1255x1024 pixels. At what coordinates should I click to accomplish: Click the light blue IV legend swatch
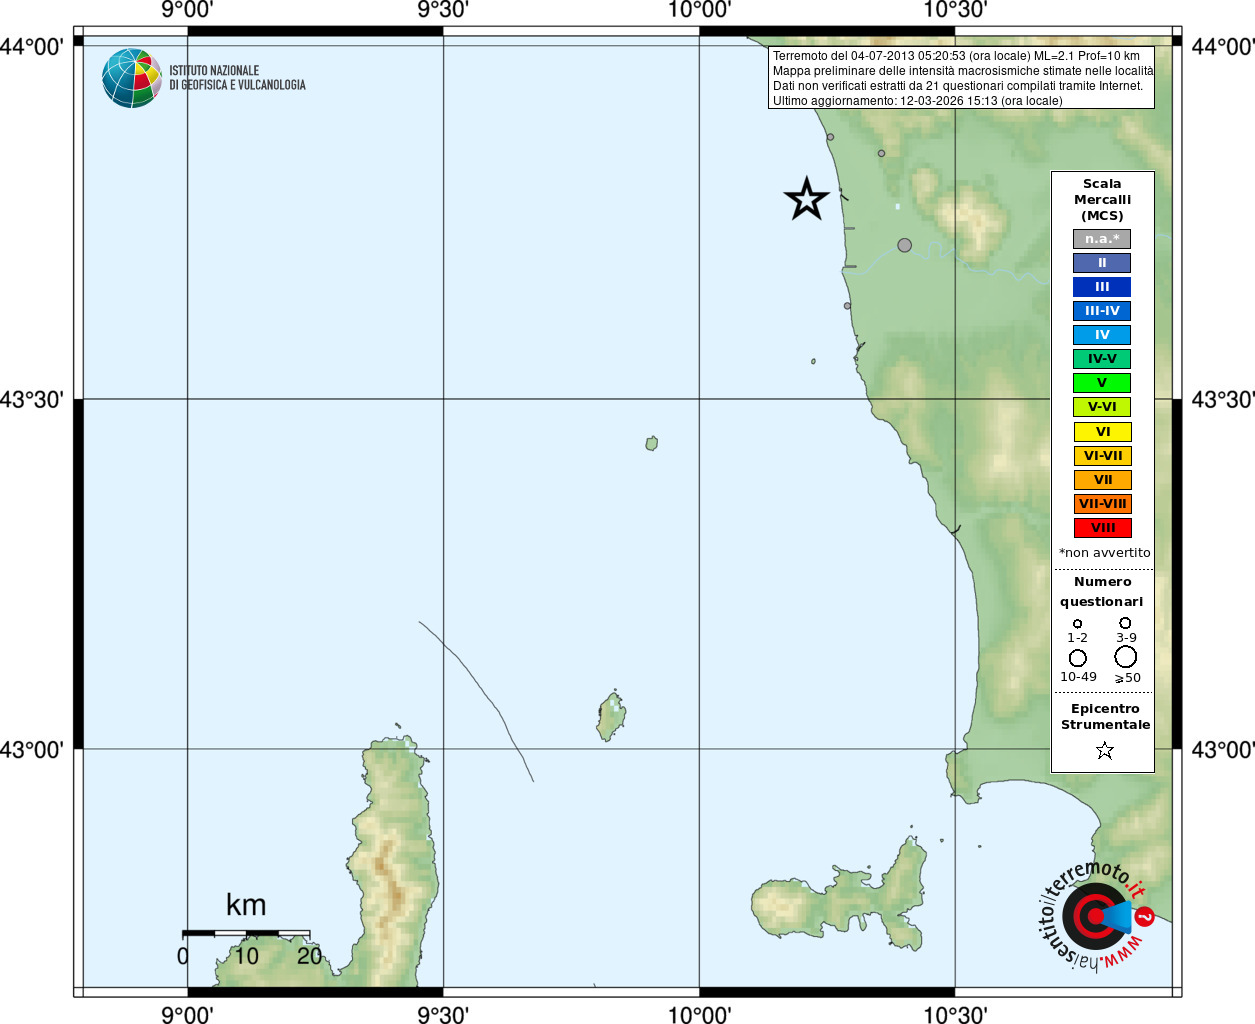point(1102,335)
